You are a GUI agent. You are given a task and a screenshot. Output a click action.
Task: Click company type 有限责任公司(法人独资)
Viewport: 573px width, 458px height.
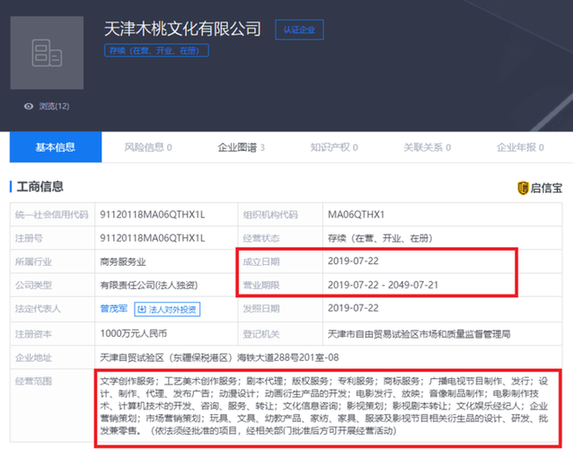click(149, 285)
